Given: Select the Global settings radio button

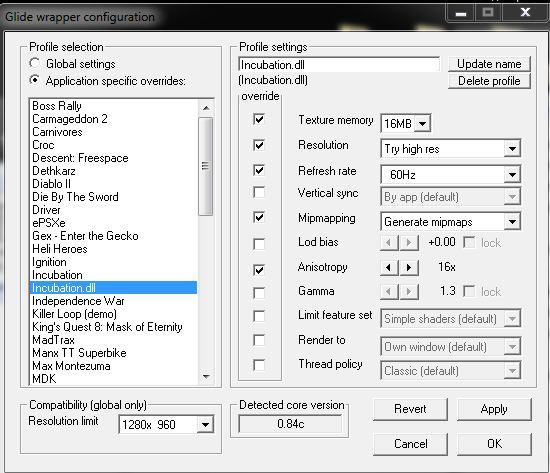Looking at the screenshot, I should tap(34, 64).
